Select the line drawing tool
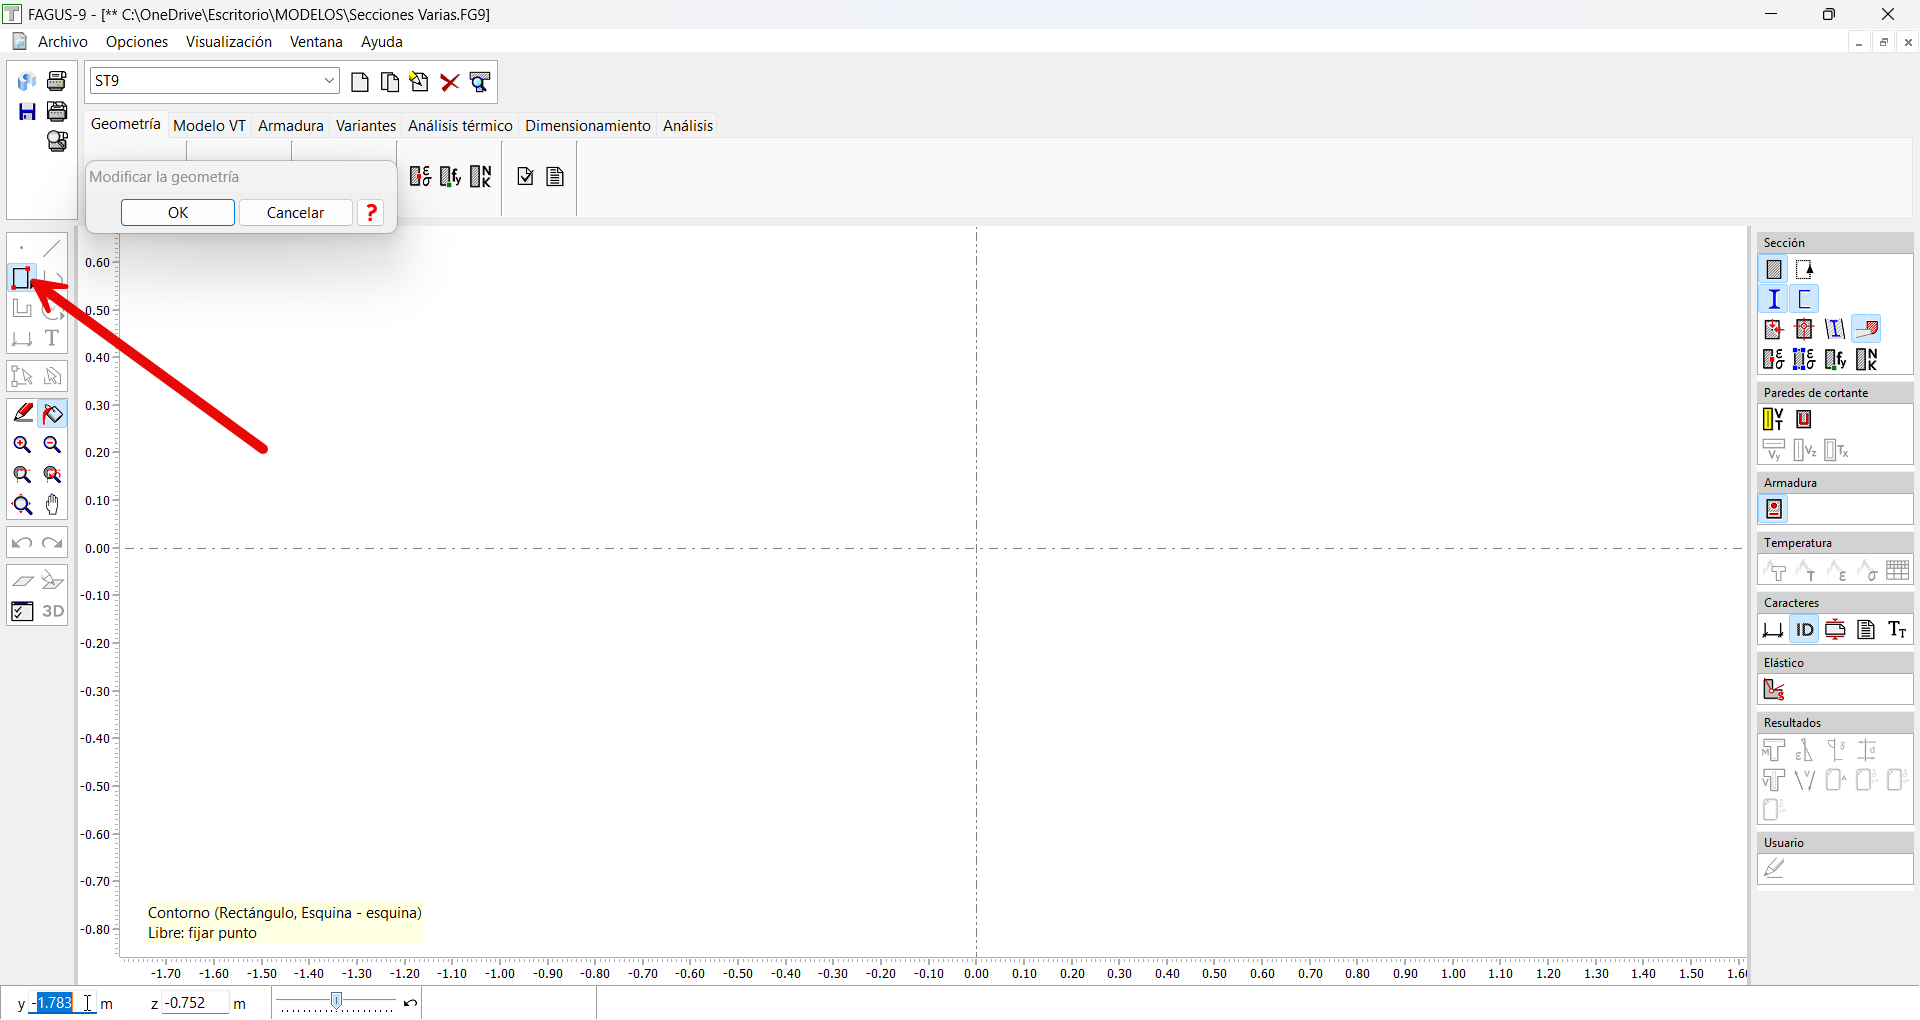Viewport: 1920px width, 1020px height. [53, 247]
